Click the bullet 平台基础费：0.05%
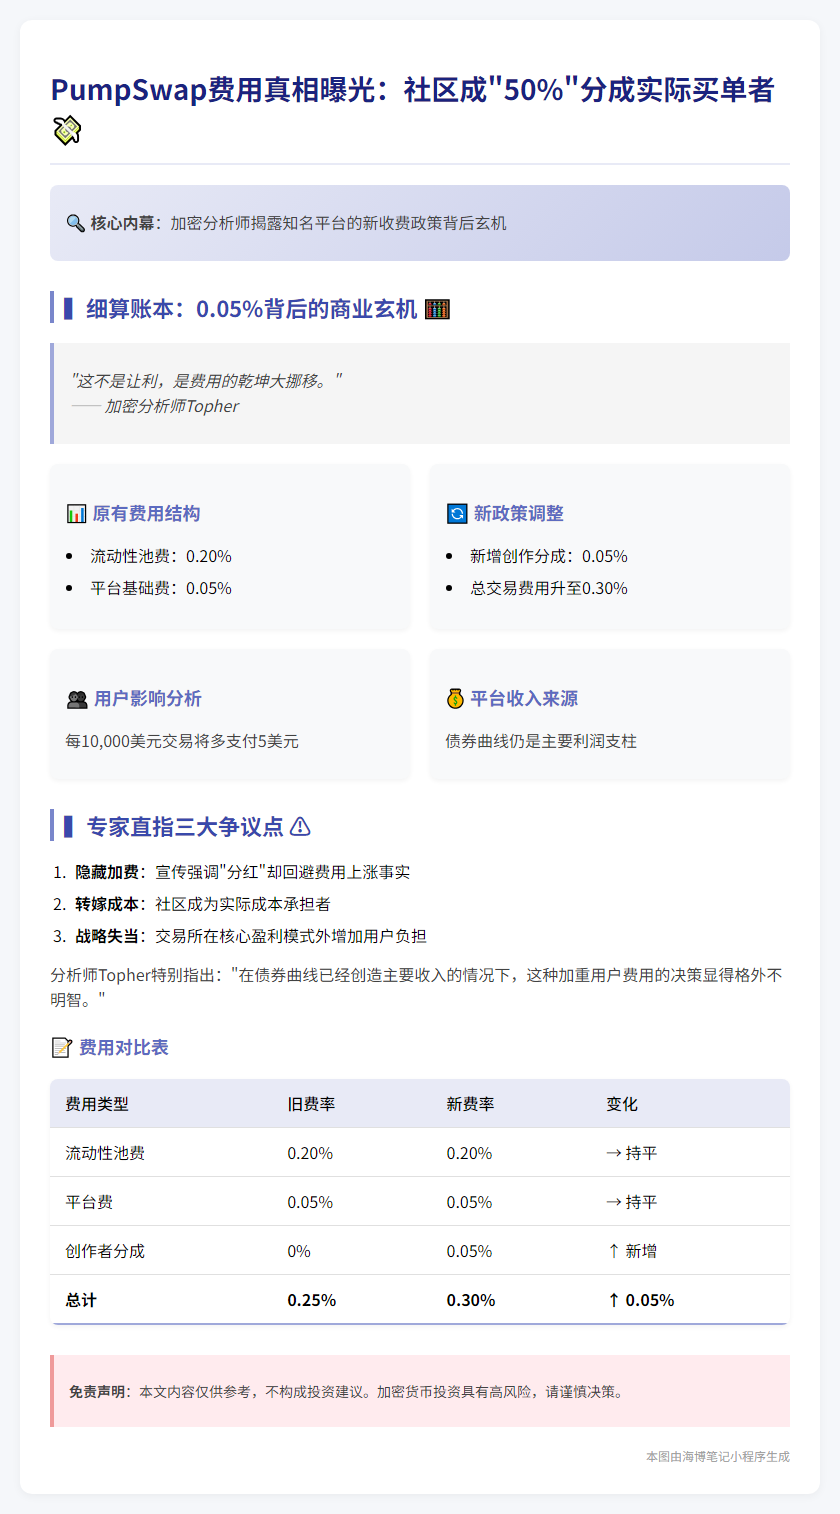Viewport: 840px width, 1514px height. (161, 588)
